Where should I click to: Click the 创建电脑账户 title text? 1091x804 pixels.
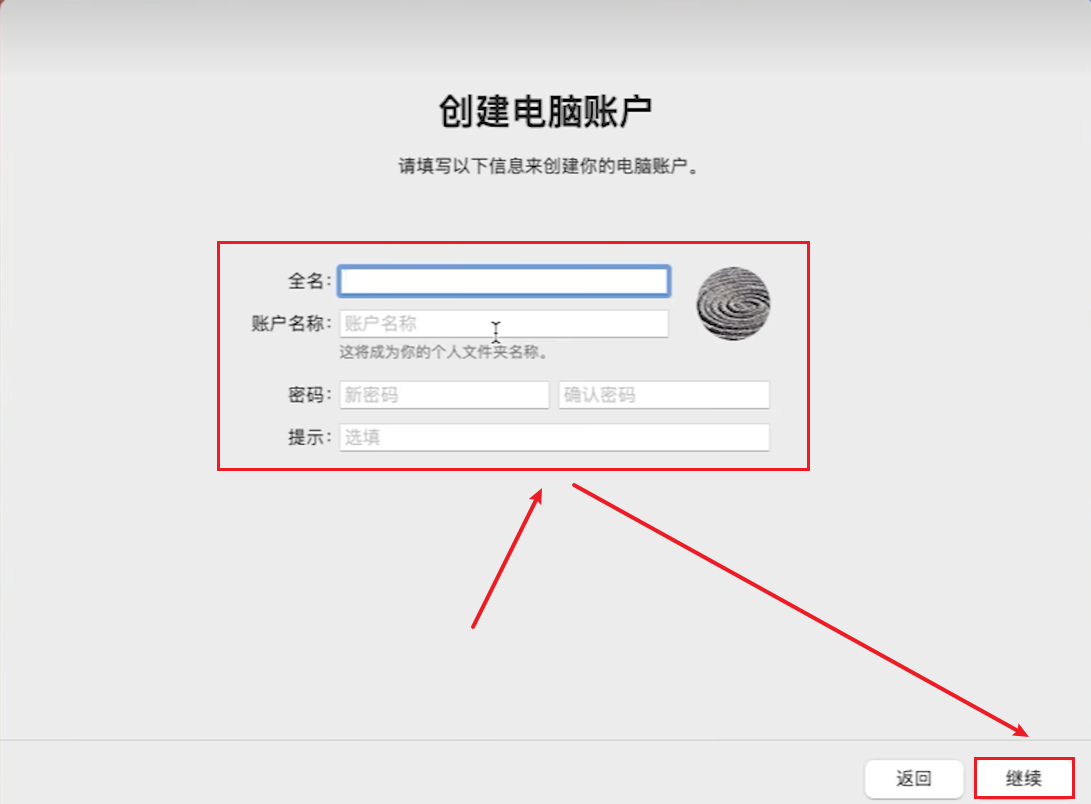coord(545,108)
